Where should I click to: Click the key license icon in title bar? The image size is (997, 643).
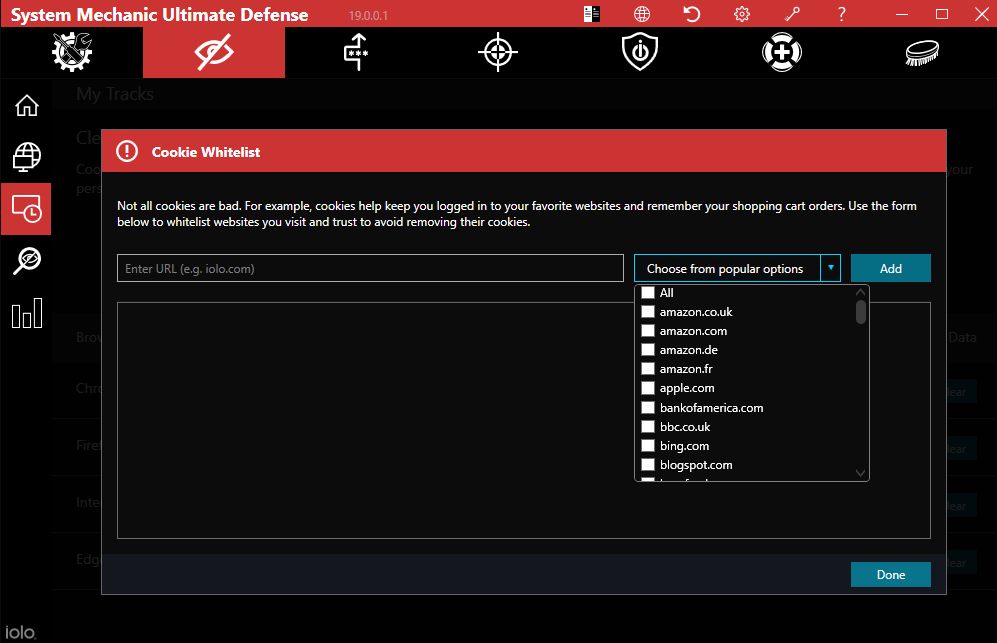pos(792,14)
